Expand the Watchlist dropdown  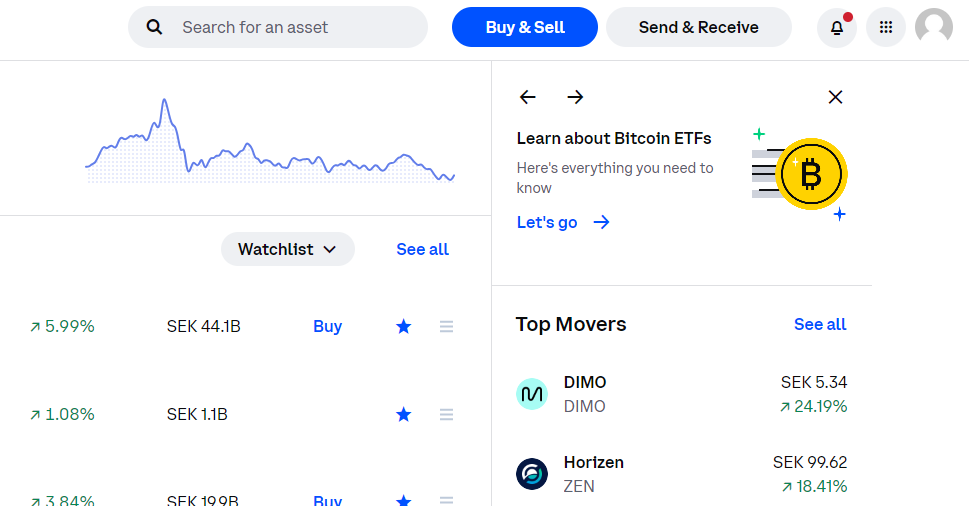coord(287,249)
